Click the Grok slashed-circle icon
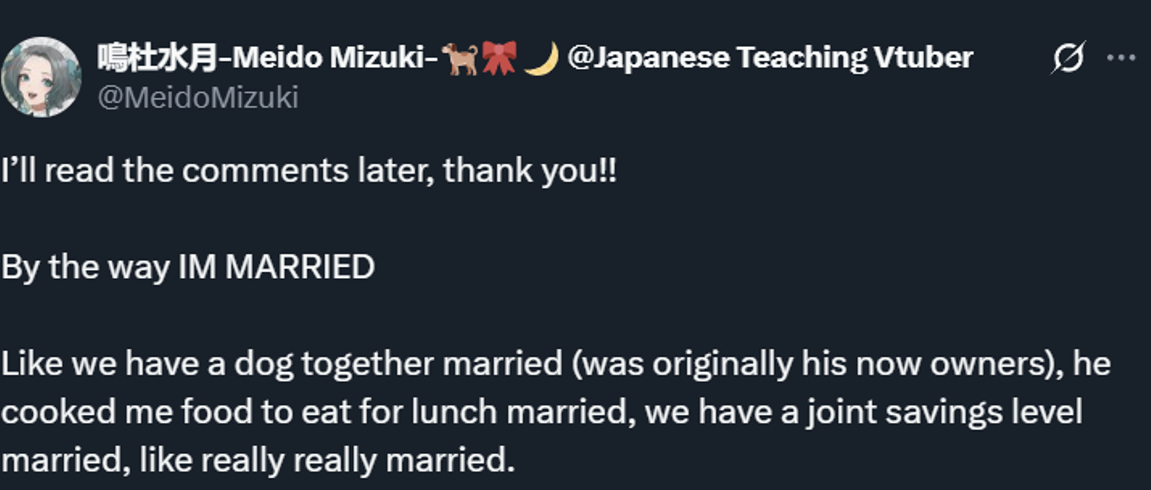This screenshot has height=490, width=1151. pos(1067,59)
